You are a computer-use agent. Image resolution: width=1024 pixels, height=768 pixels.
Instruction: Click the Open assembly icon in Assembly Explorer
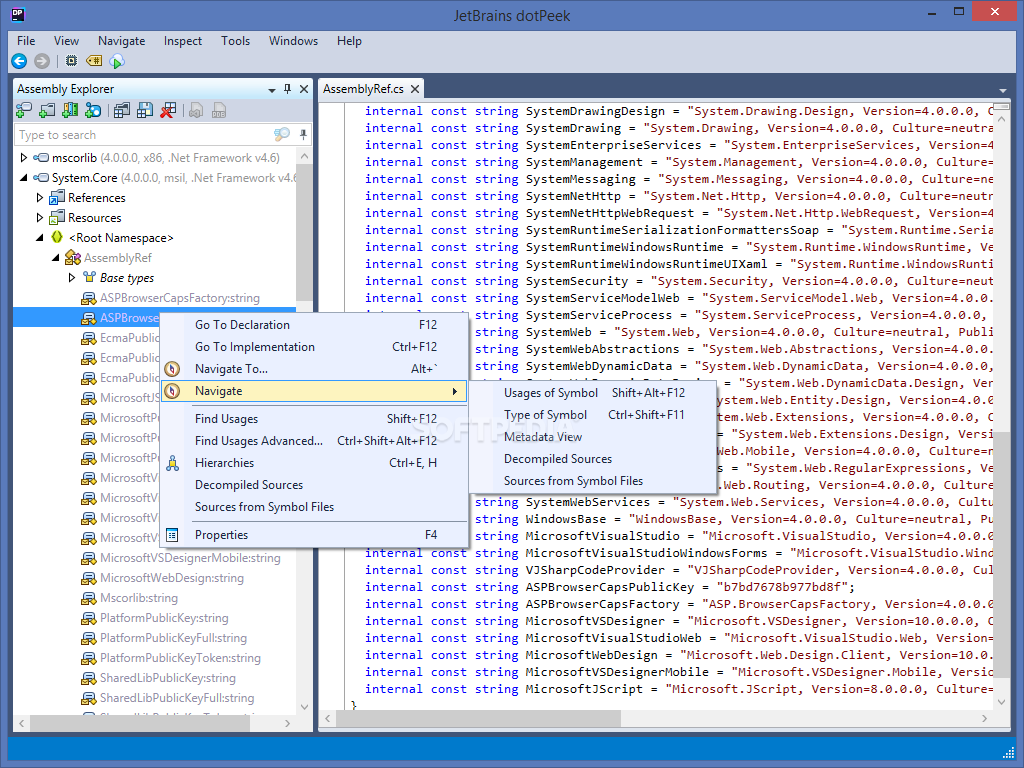click(24, 111)
